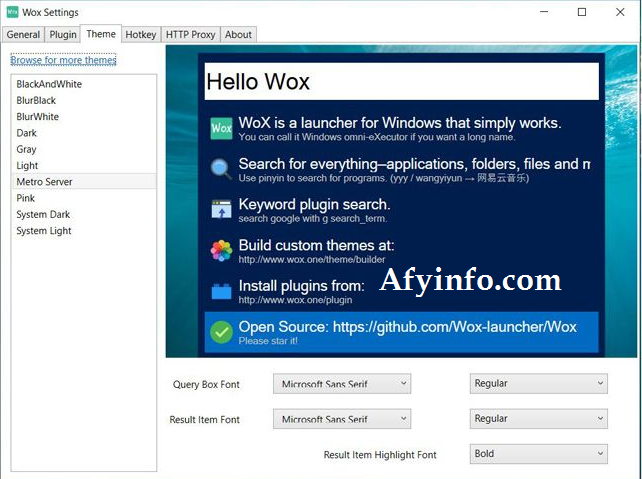Click the browser window keyword plugin icon
Viewport: 642px width, 479px height.
point(221,209)
